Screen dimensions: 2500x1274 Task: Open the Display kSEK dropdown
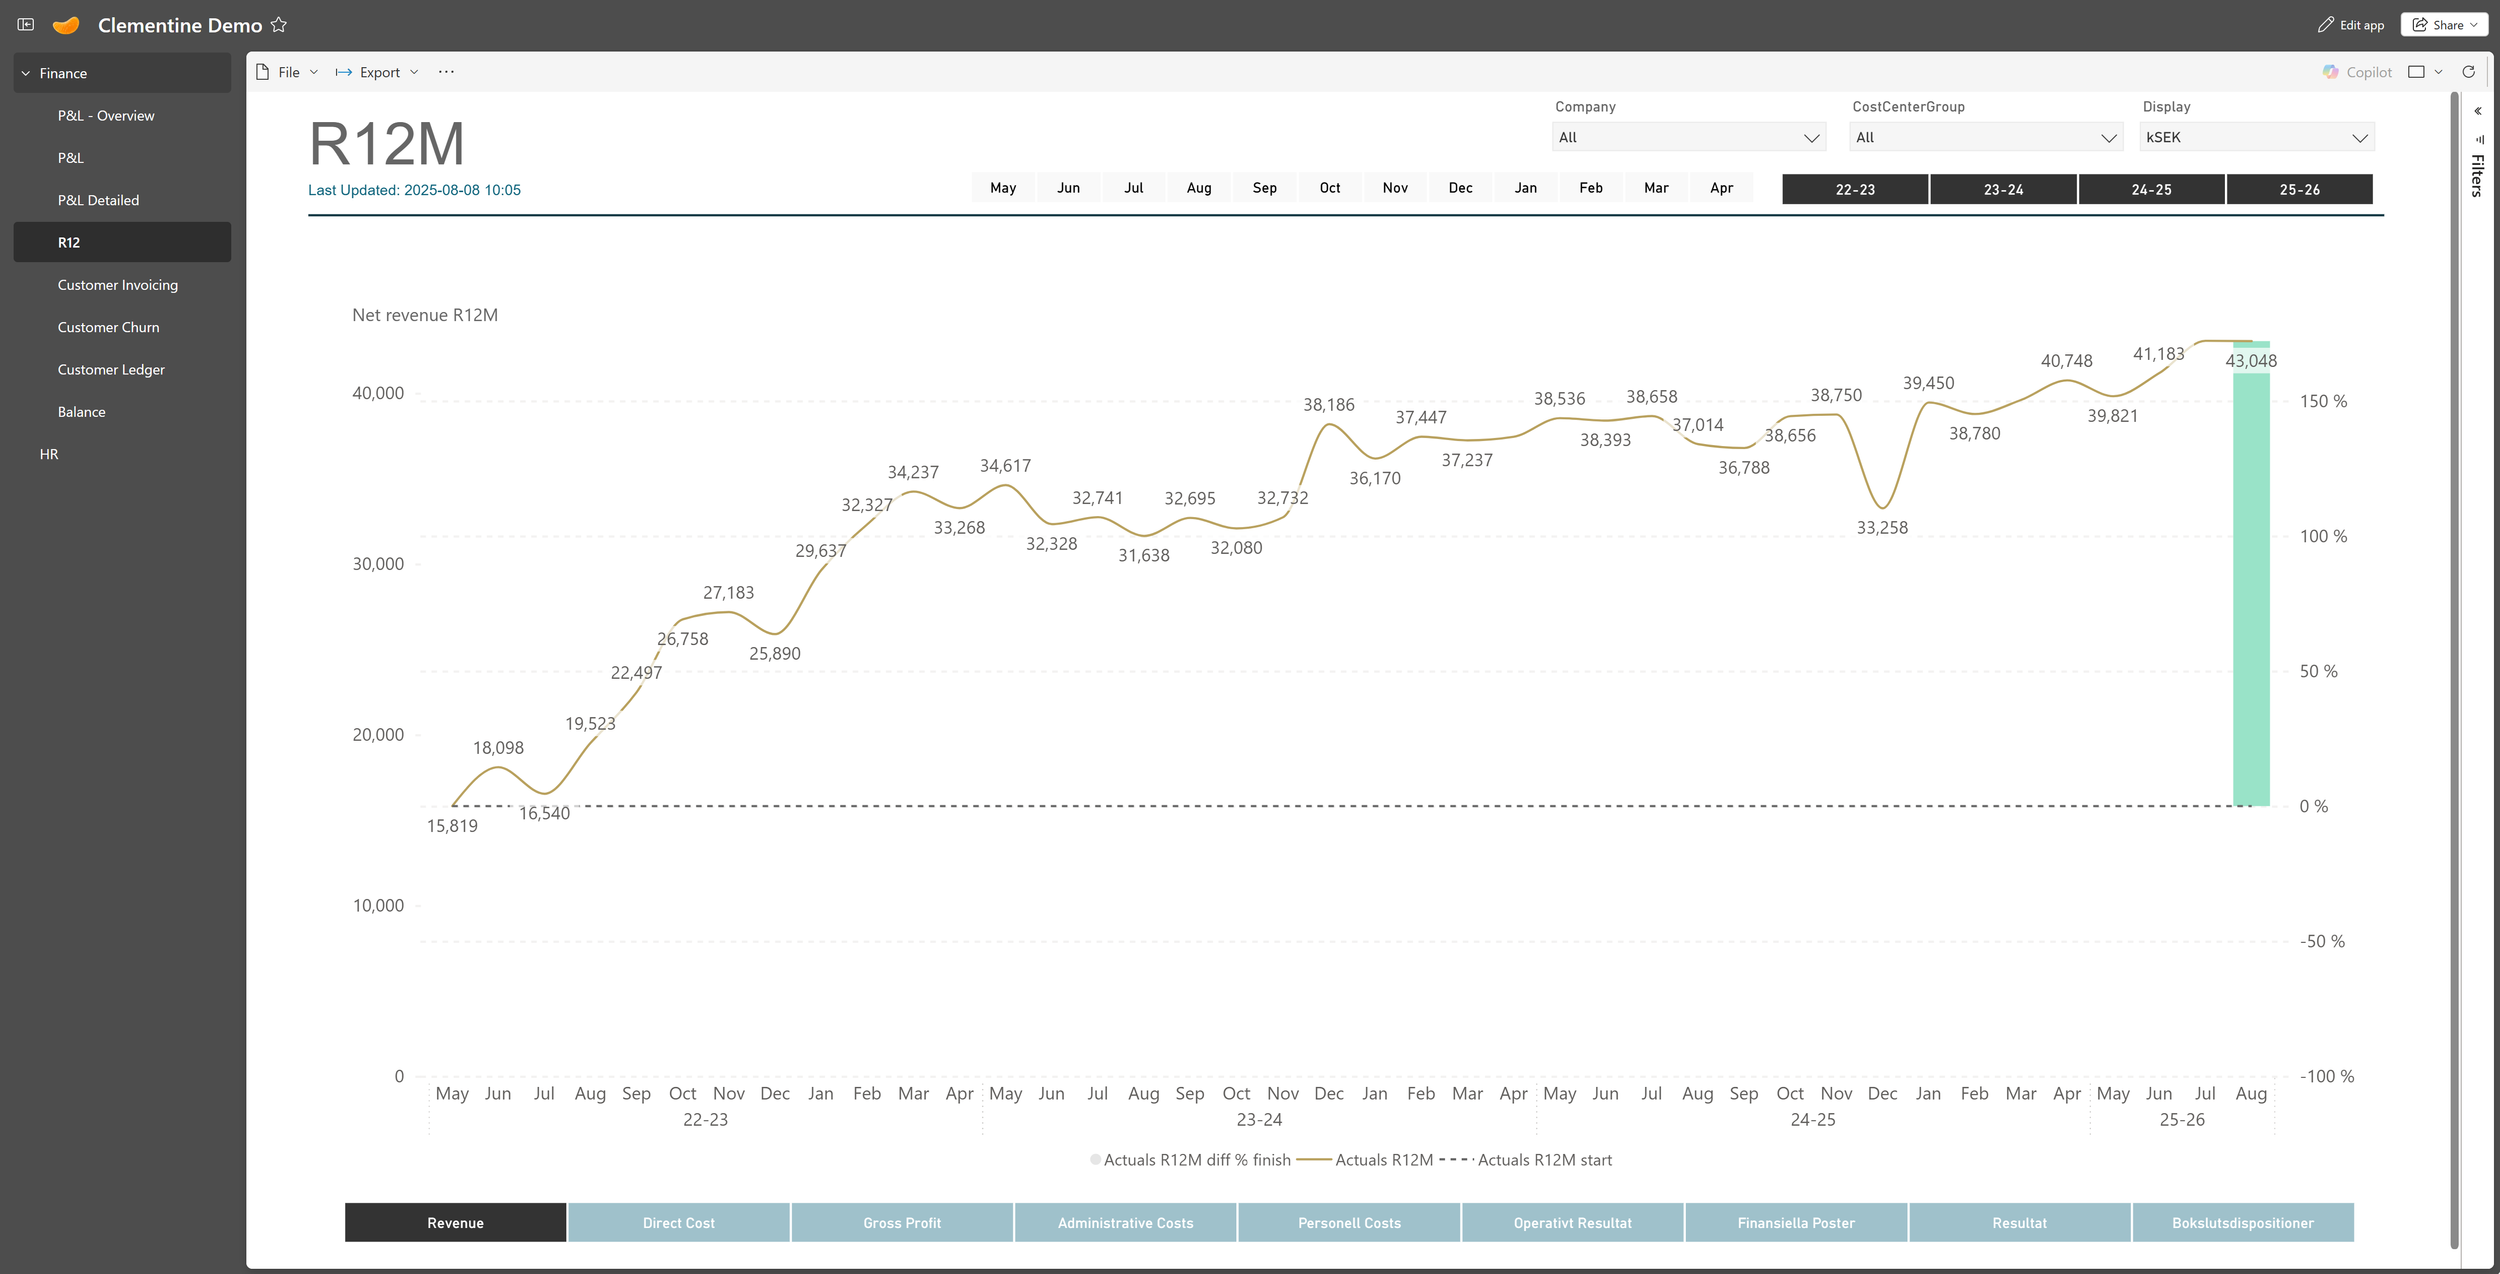click(x=2256, y=137)
